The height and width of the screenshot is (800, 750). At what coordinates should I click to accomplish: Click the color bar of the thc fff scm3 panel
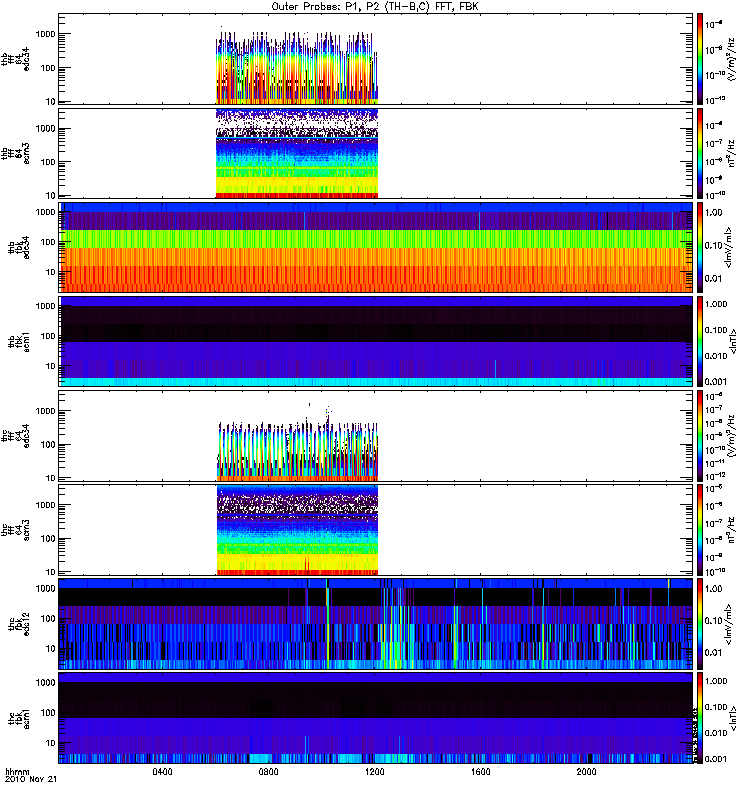[700, 530]
